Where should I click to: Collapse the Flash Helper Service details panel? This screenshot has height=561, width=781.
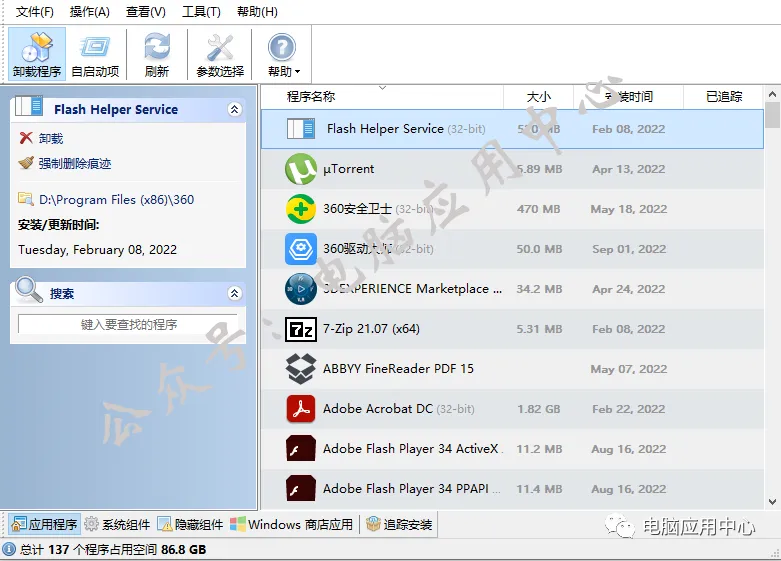[235, 109]
